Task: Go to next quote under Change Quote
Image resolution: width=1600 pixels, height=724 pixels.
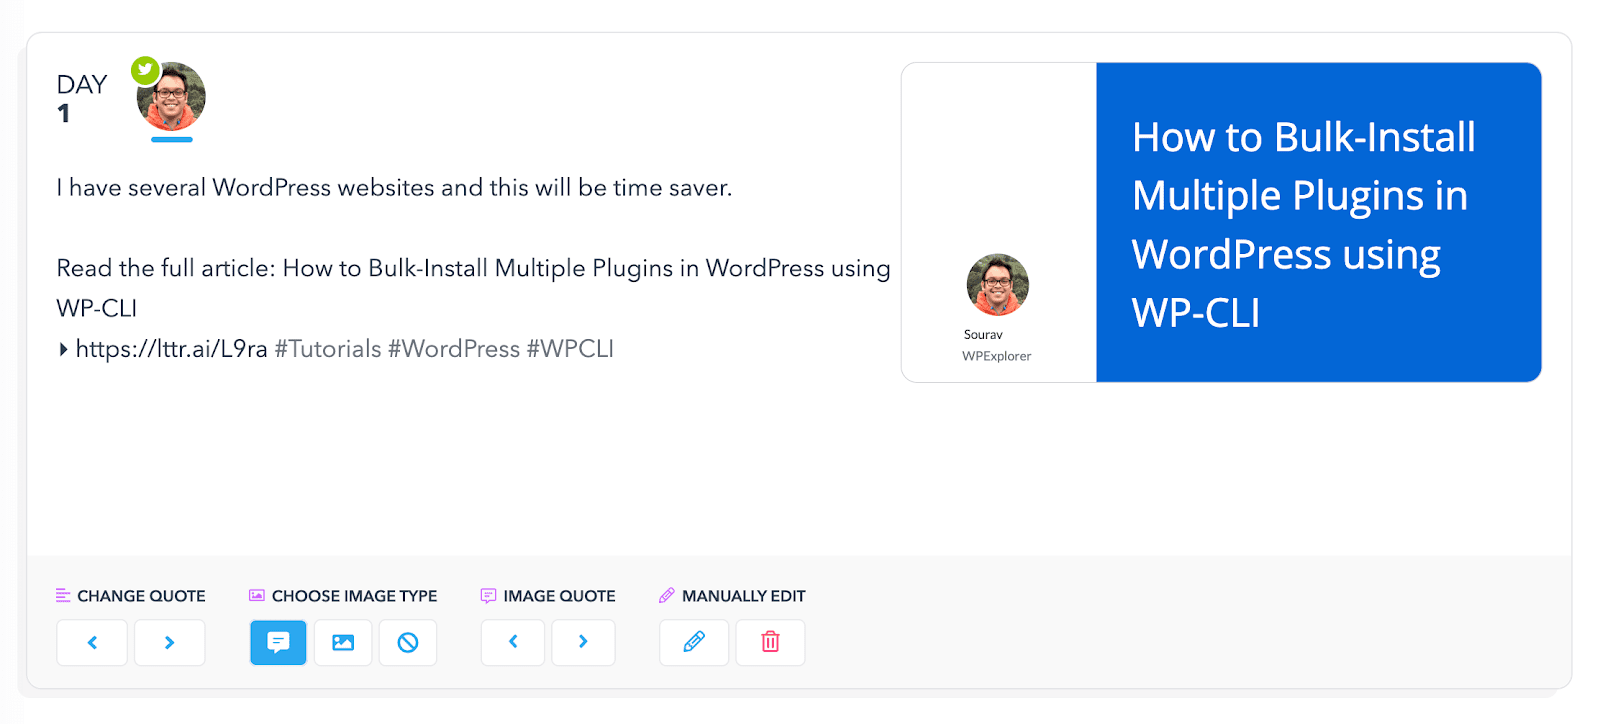Action: (x=169, y=642)
